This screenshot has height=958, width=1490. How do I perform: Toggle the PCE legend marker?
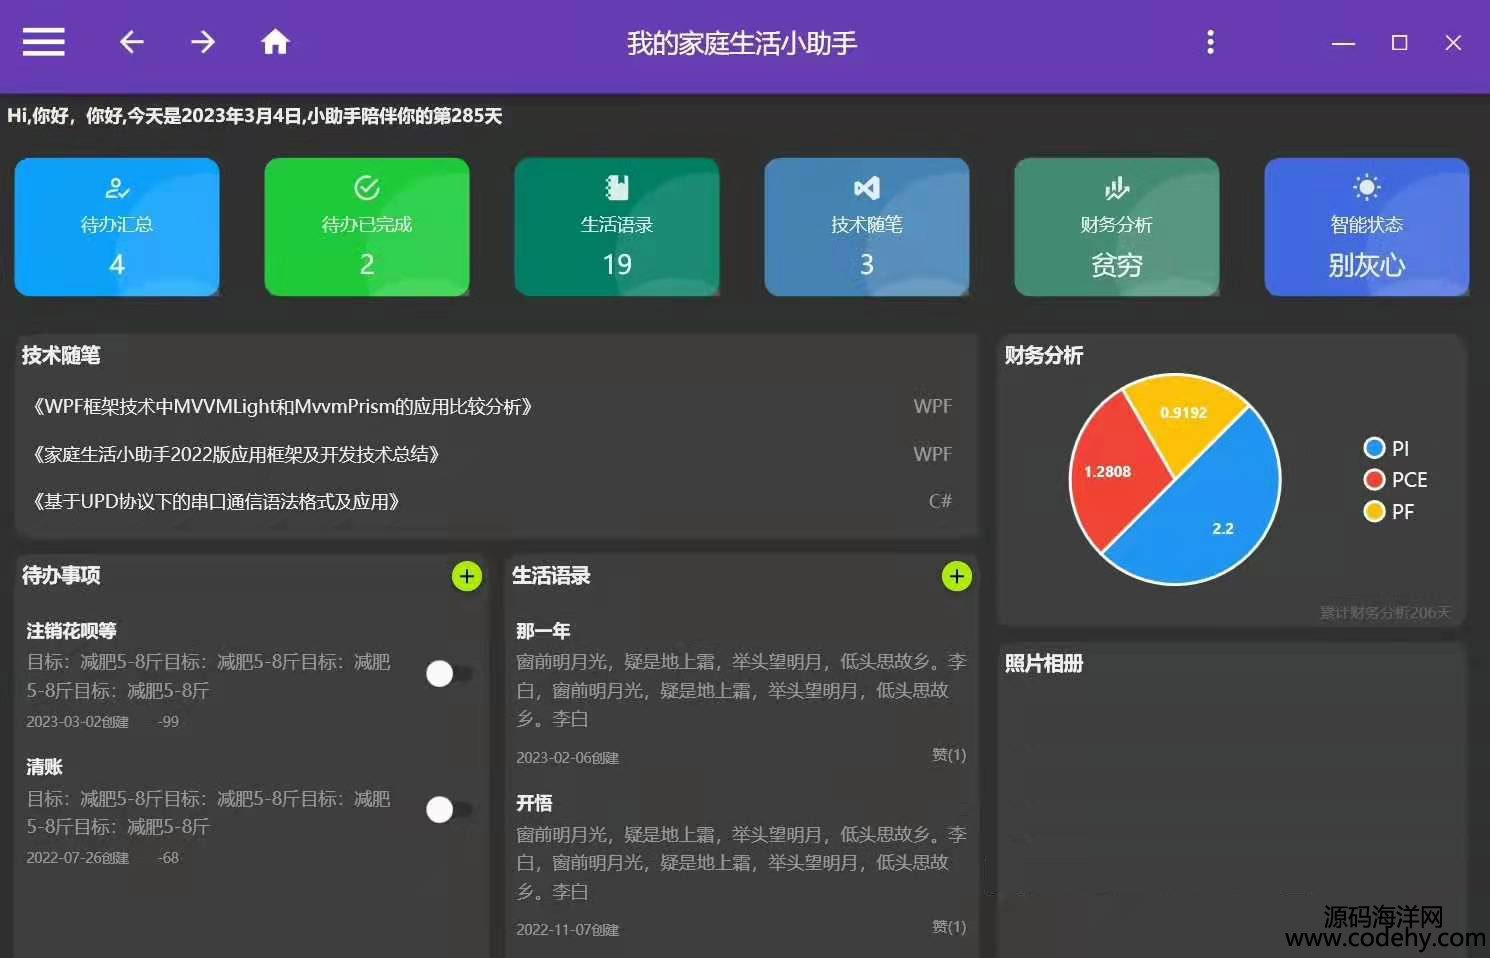[1374, 480]
